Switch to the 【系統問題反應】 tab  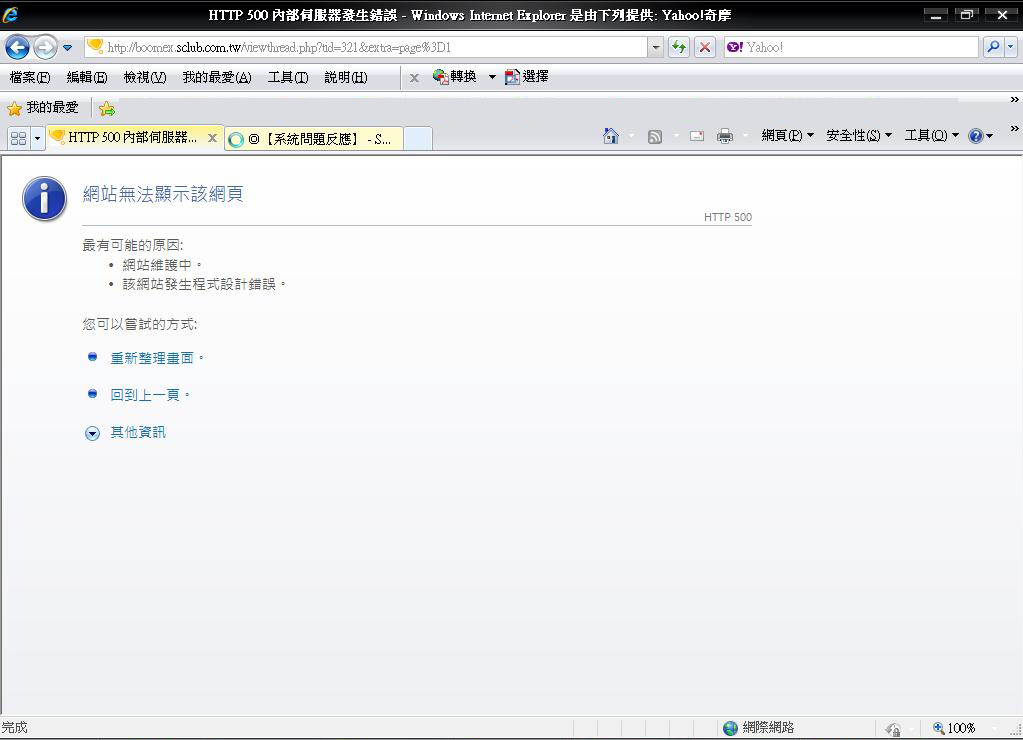pyautogui.click(x=314, y=139)
